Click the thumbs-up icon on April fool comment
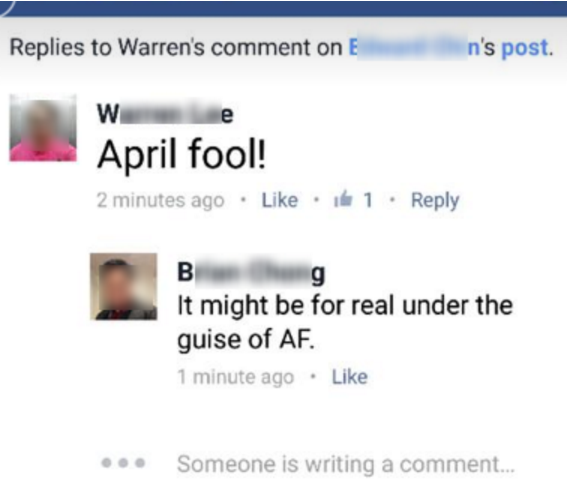567x496 pixels. [343, 199]
